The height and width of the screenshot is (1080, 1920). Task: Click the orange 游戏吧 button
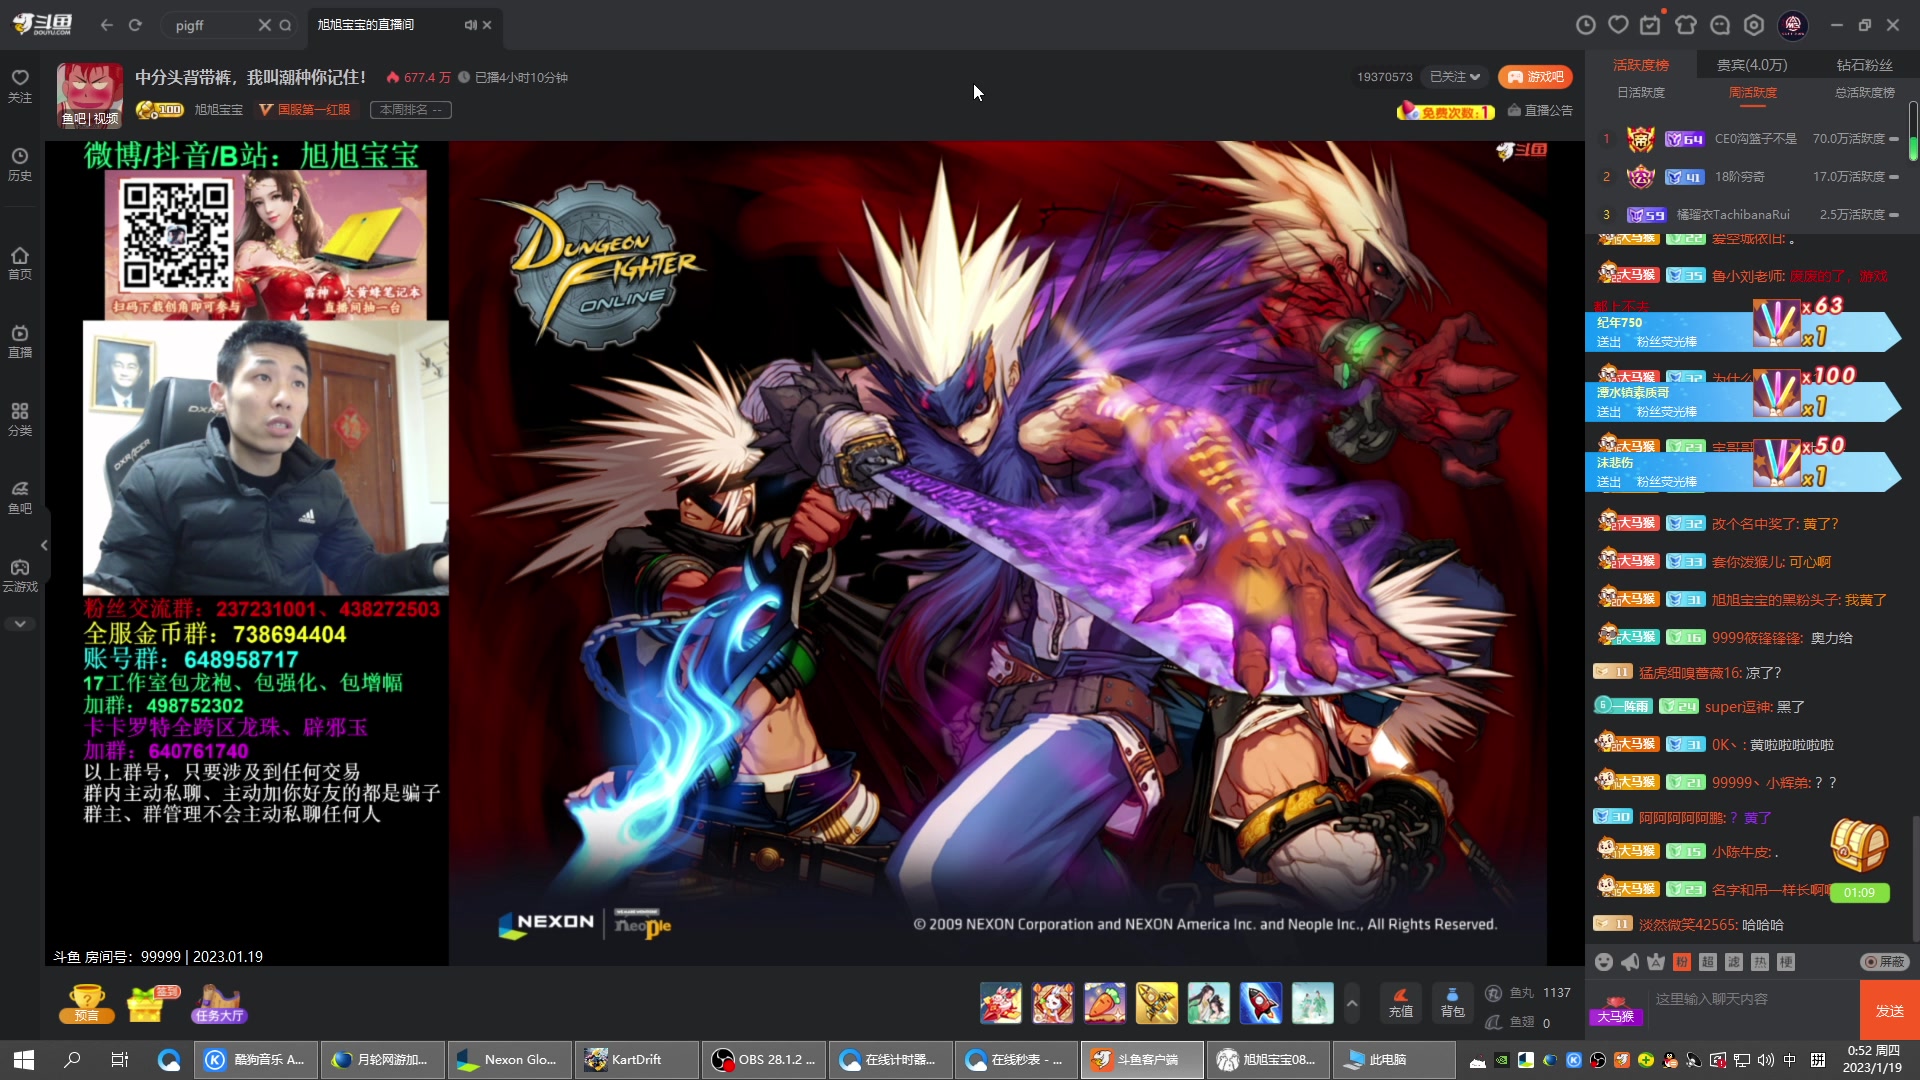(x=1535, y=77)
